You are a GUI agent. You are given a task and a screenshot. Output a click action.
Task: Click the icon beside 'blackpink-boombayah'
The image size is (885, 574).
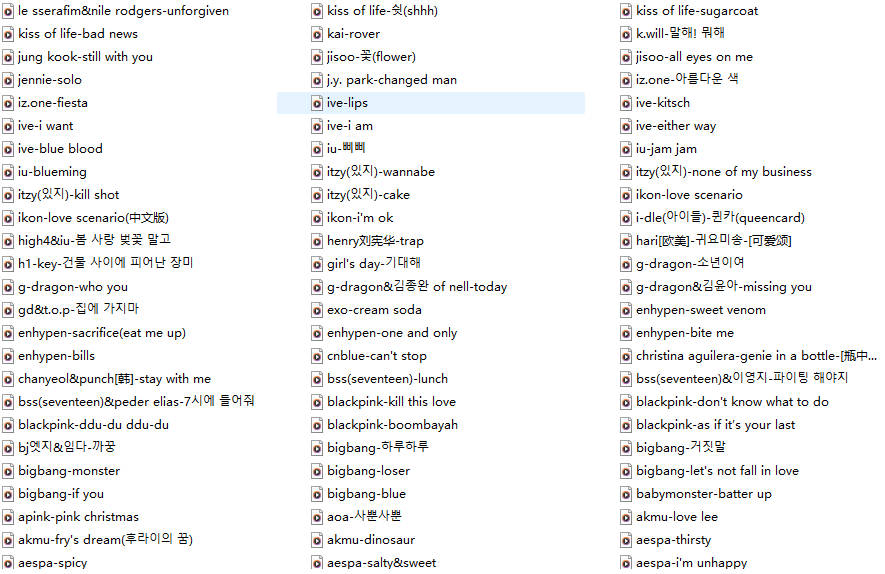317,425
